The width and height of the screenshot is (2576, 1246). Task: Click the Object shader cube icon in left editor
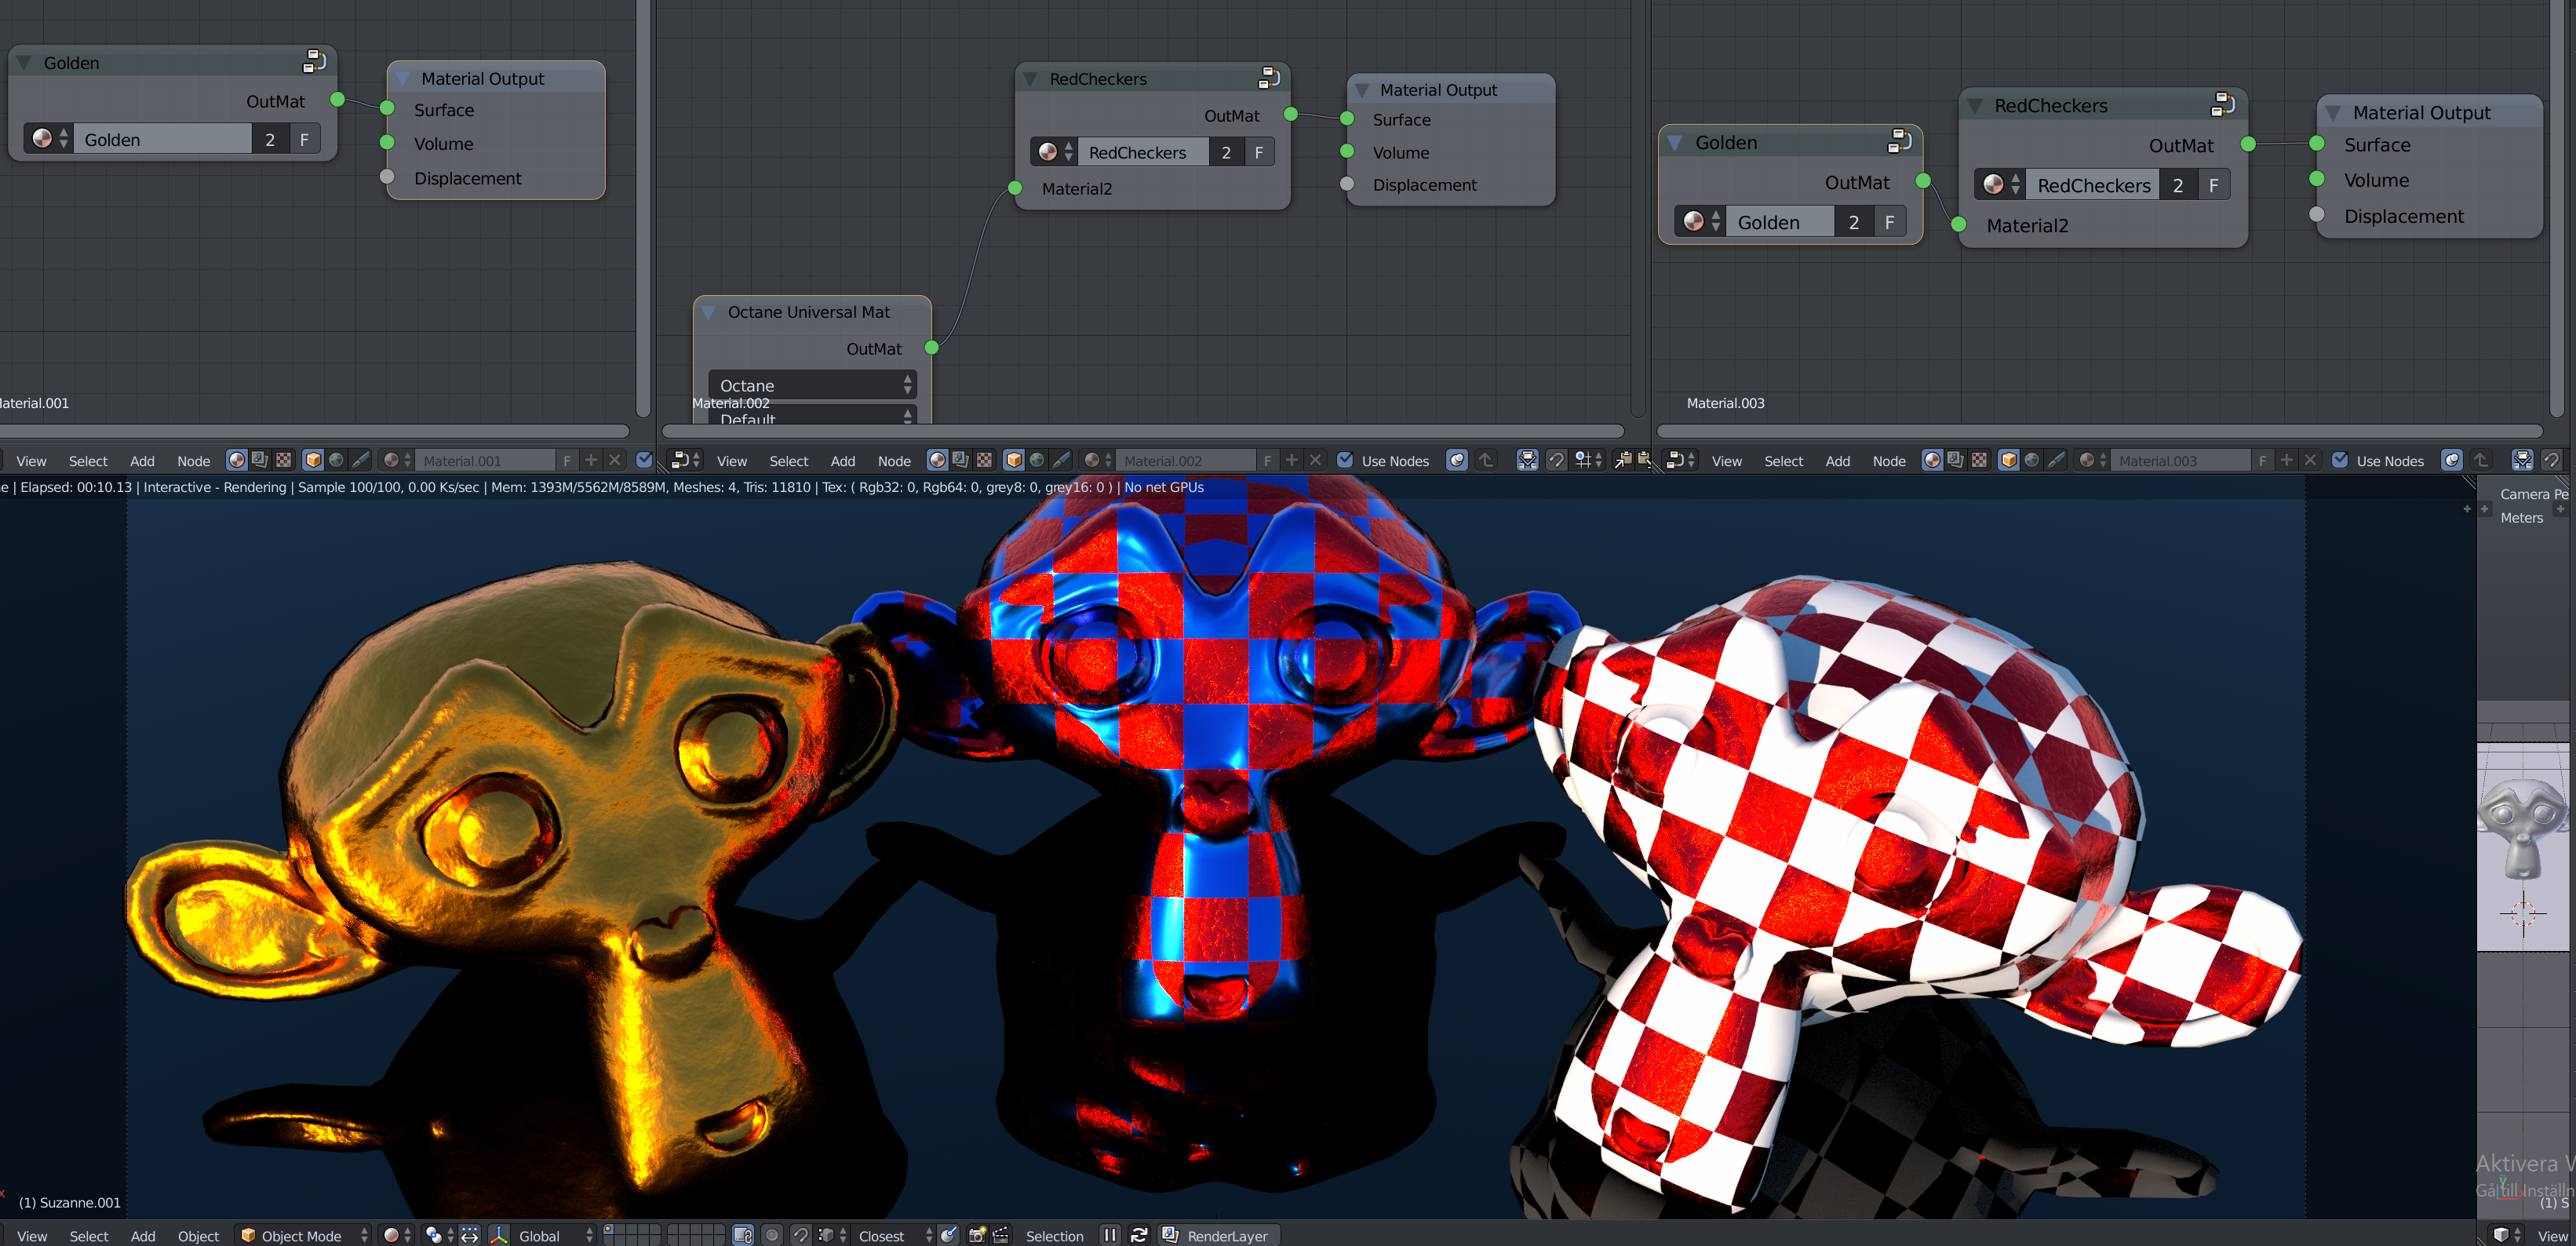tap(313, 460)
